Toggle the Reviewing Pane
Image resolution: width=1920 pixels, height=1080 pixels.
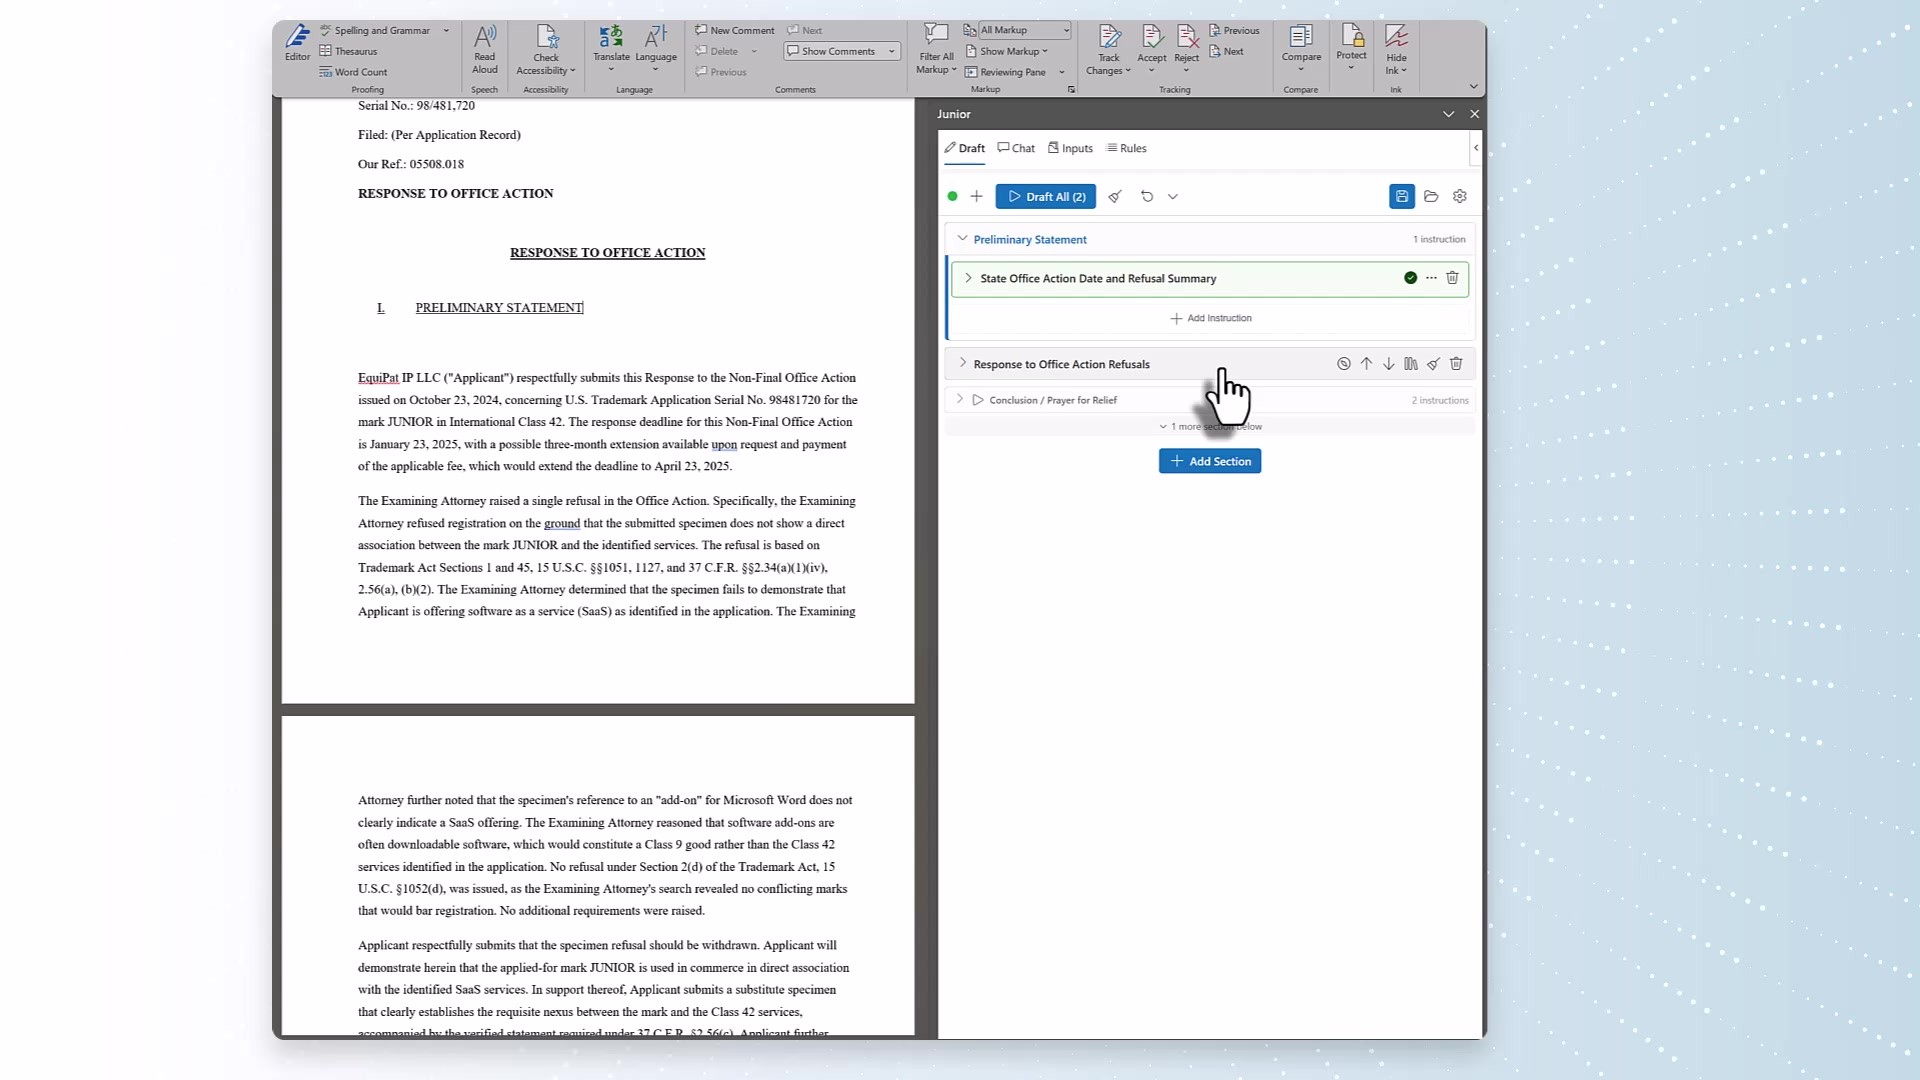[1012, 72]
